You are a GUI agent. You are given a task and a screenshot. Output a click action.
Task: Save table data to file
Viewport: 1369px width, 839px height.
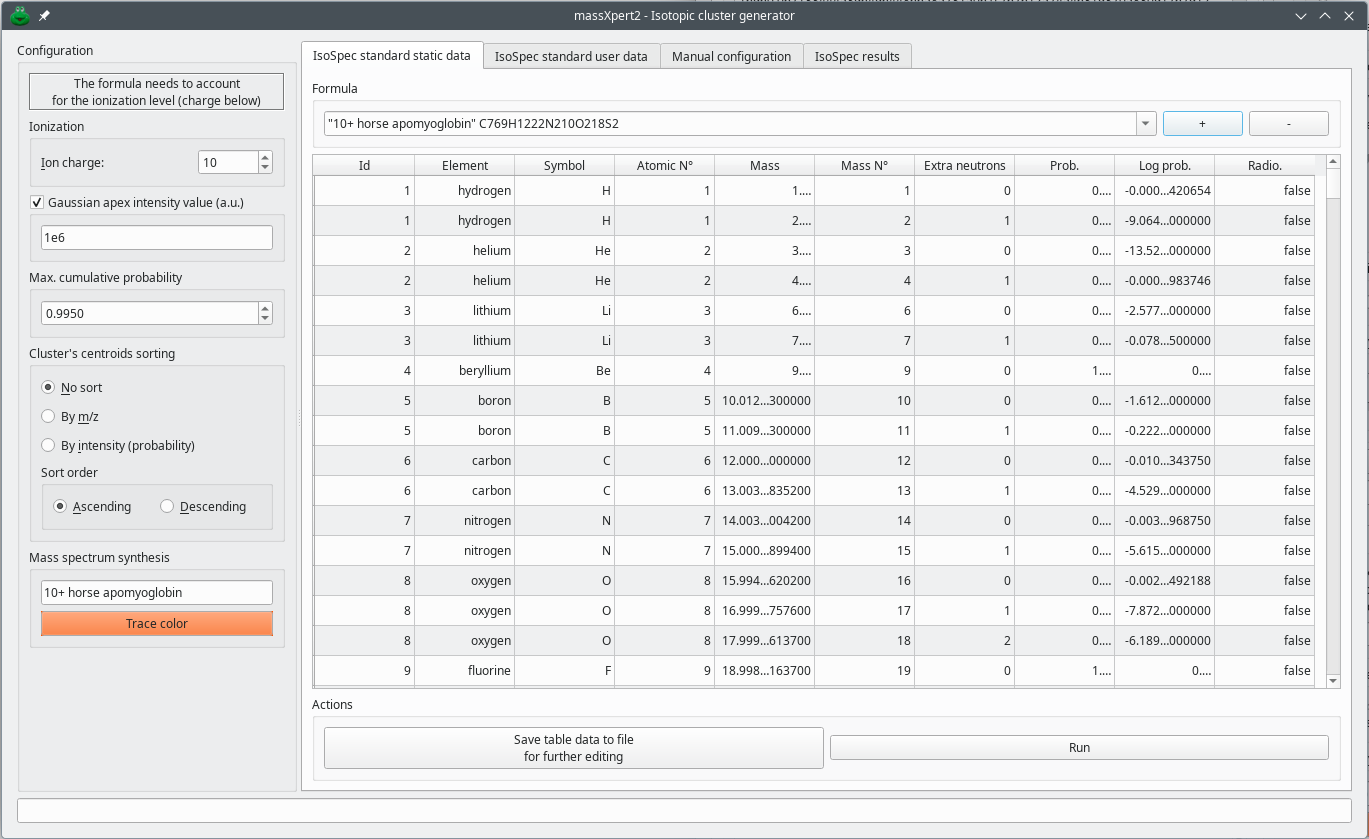coord(573,747)
